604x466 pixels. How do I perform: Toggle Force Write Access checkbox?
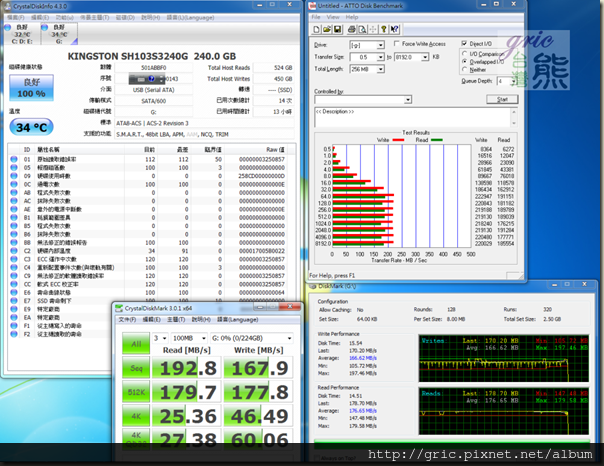(396, 44)
